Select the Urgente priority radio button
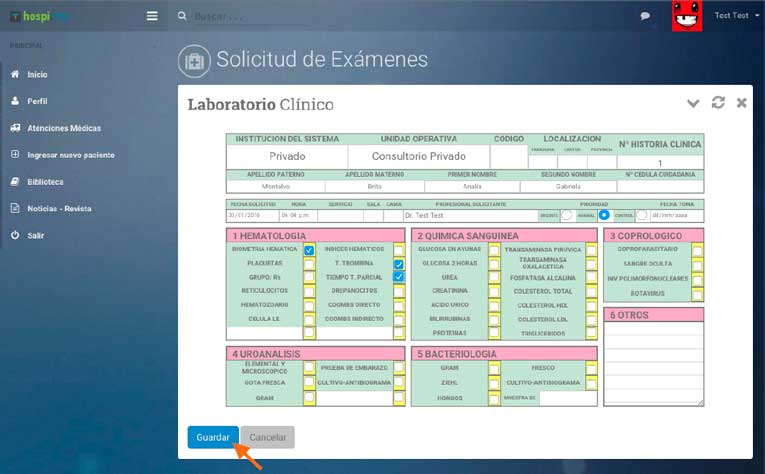765x474 pixels. click(x=566, y=215)
